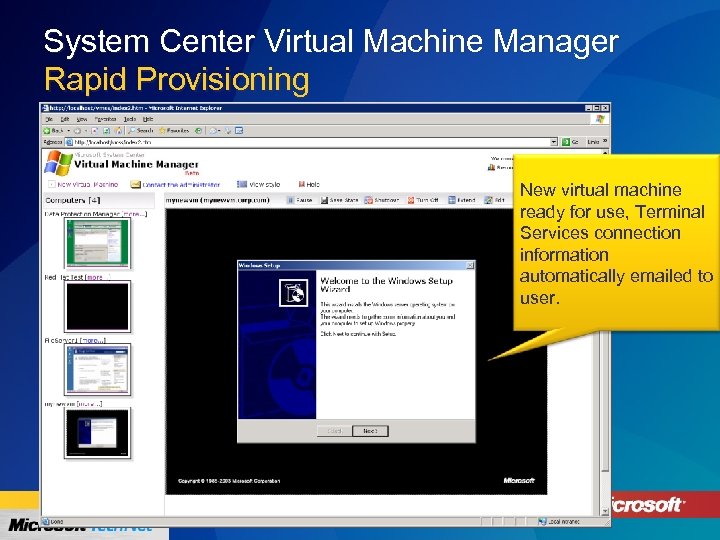This screenshot has height=540, width=720.
Task: Open the Tools menu
Action: click(x=129, y=119)
